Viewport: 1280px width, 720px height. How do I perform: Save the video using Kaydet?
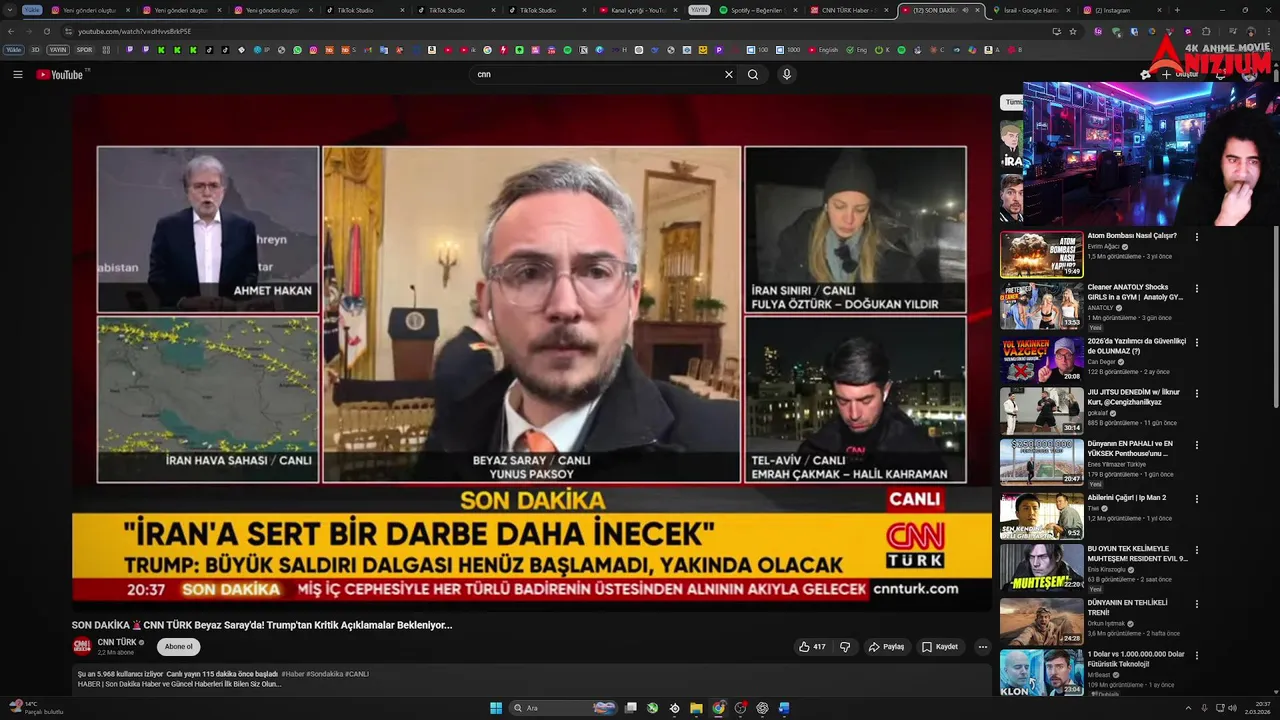tap(940, 647)
